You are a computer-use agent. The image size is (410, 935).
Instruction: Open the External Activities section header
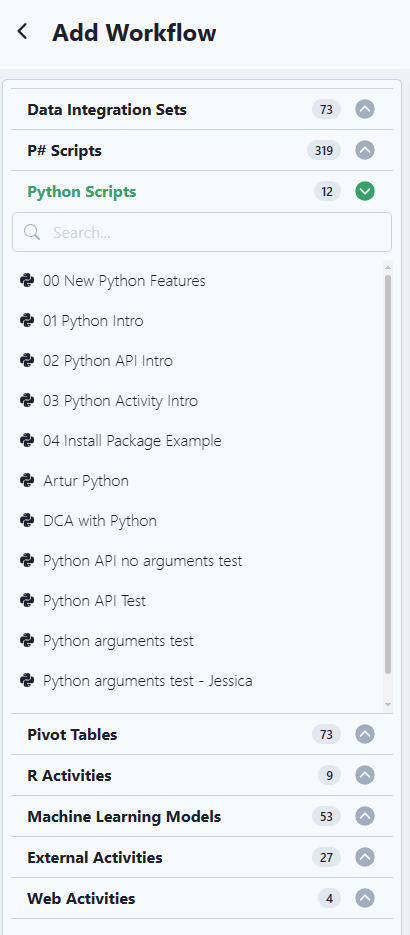coord(202,857)
